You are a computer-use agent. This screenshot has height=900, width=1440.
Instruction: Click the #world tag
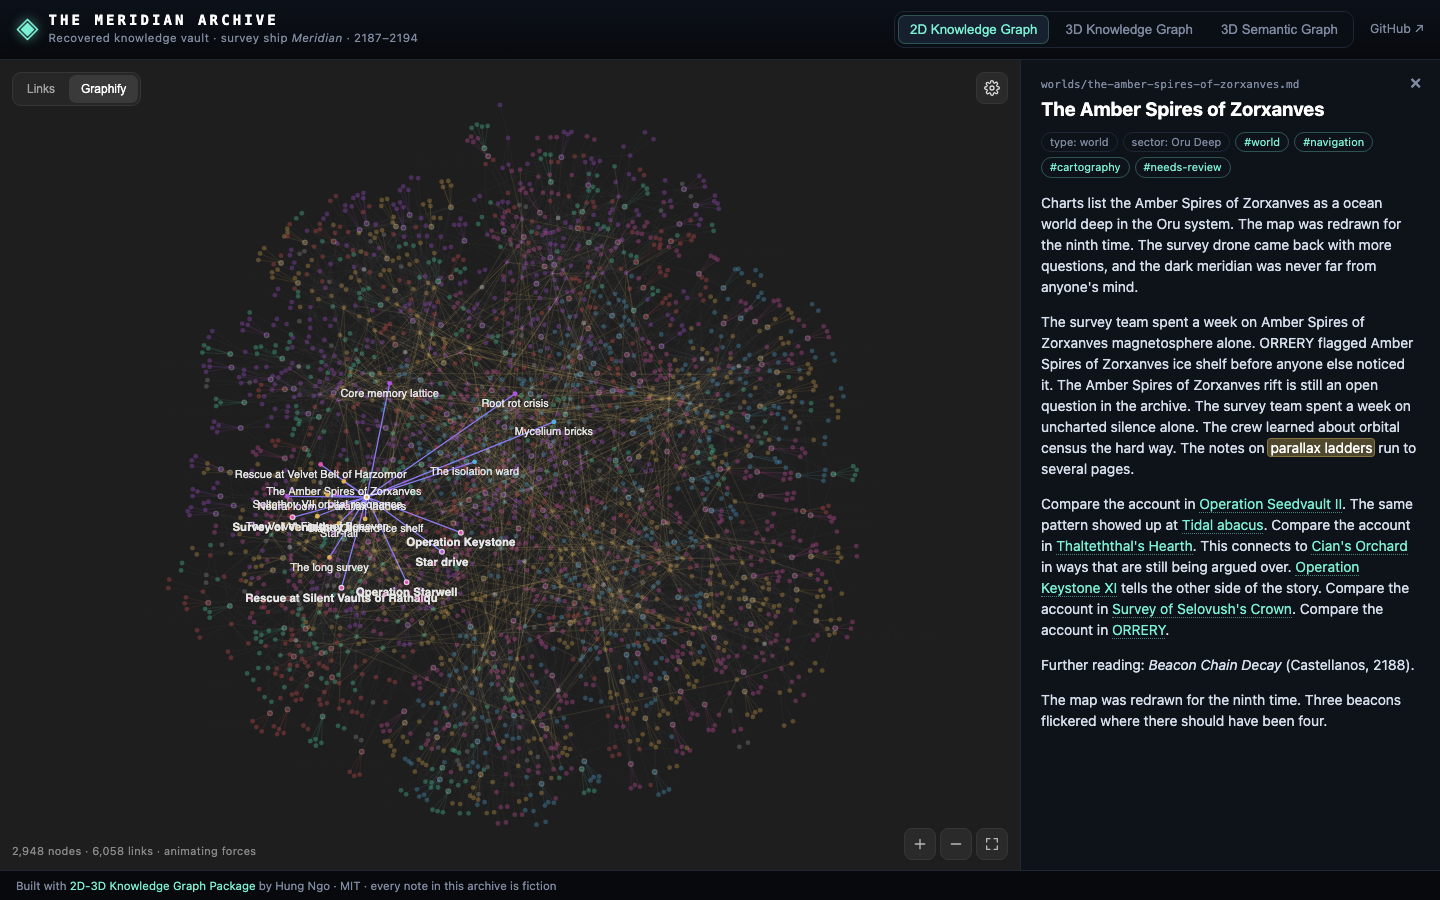[x=1262, y=142]
